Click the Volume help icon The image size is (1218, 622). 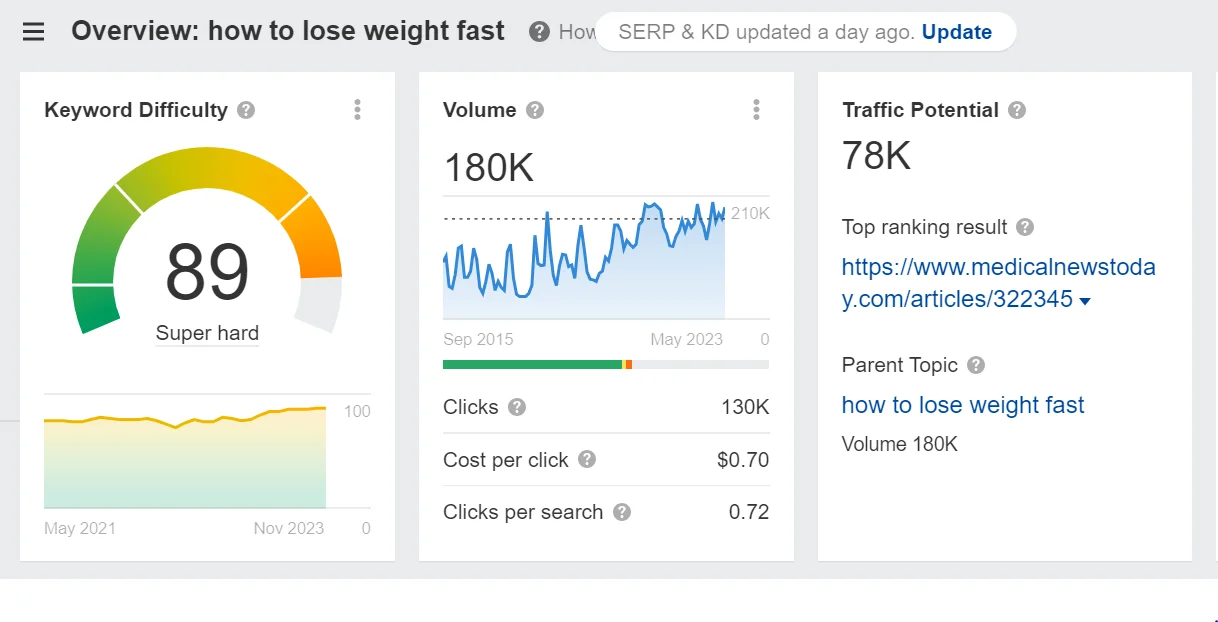(534, 111)
